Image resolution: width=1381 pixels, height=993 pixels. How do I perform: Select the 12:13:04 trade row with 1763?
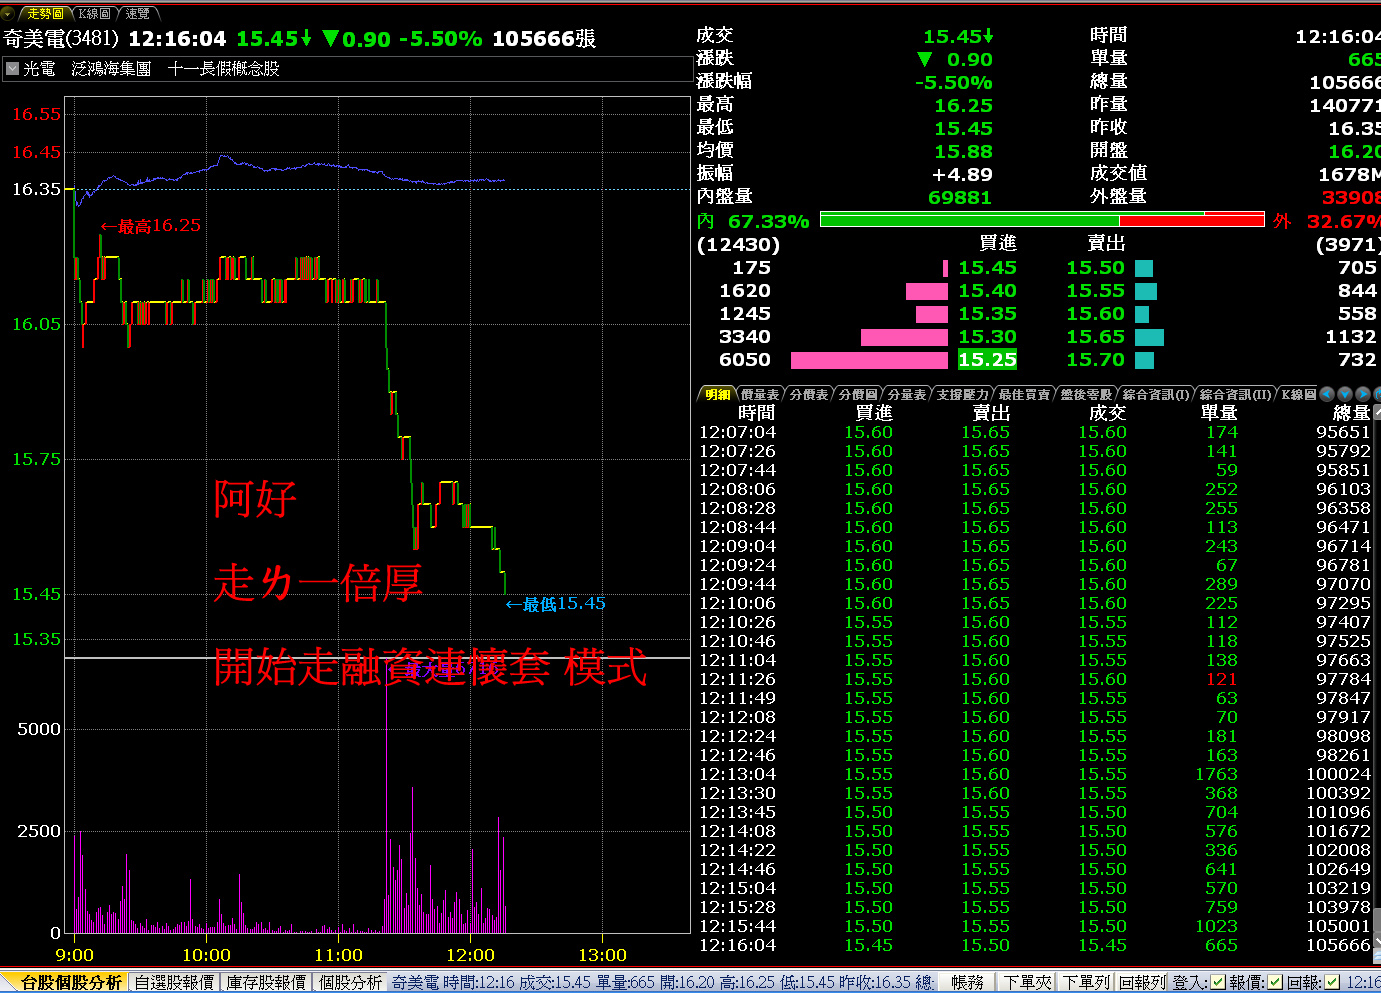coord(1035,774)
